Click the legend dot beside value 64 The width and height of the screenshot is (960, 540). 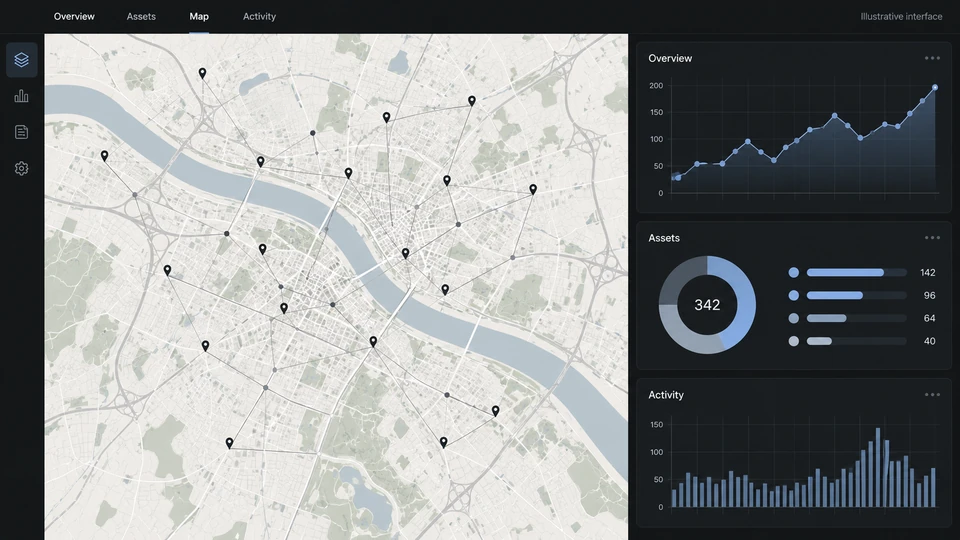click(x=793, y=318)
